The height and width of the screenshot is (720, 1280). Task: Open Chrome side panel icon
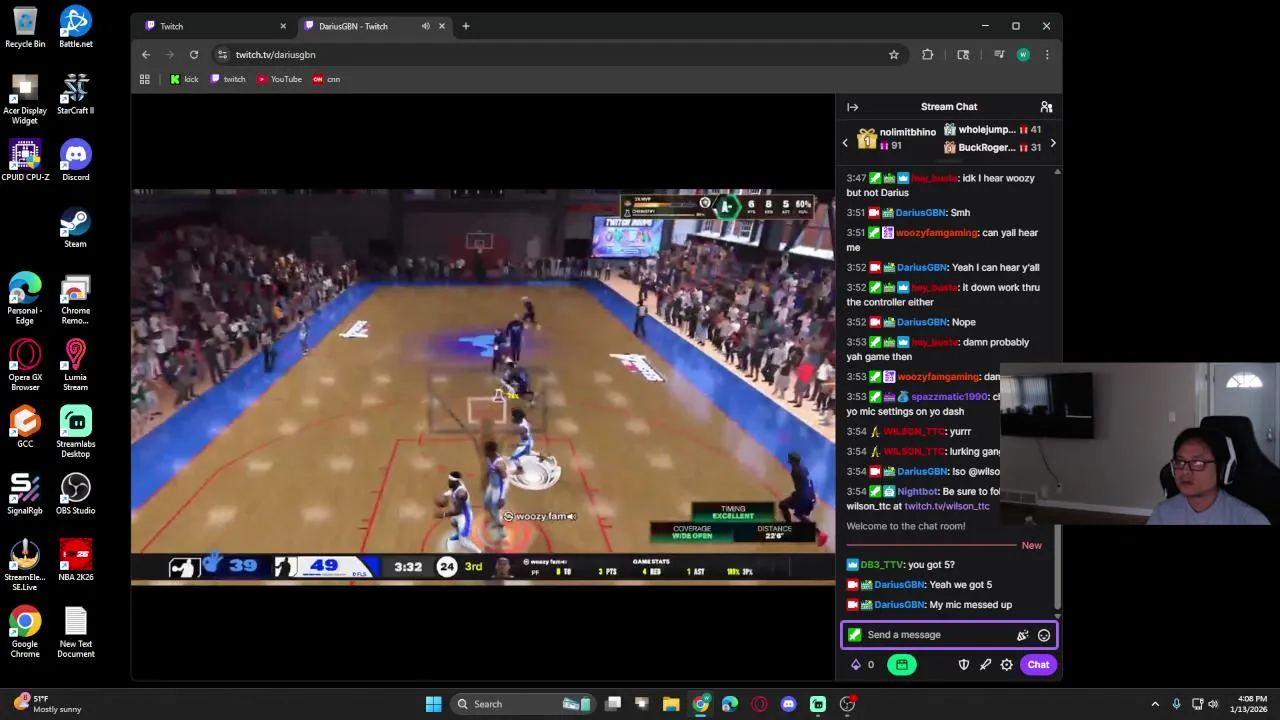click(x=963, y=55)
